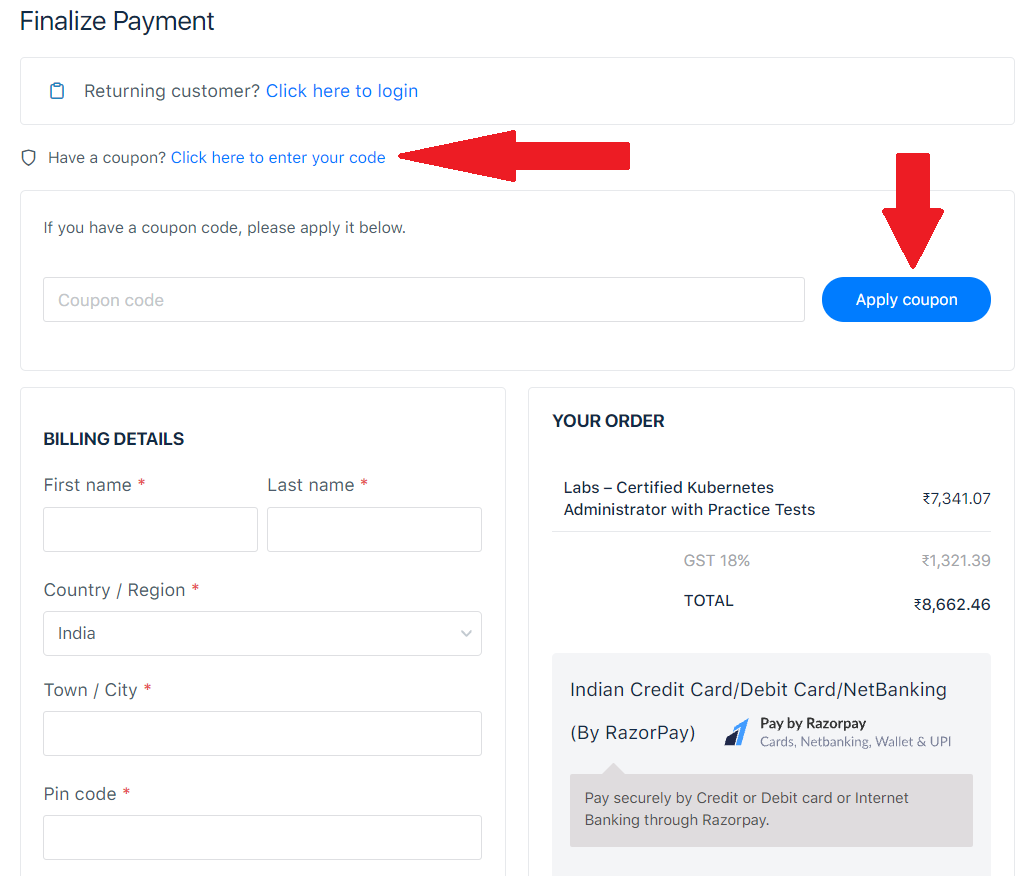This screenshot has width=1036, height=876.
Task: Click the shield icon next to coupon question
Action: click(28, 157)
